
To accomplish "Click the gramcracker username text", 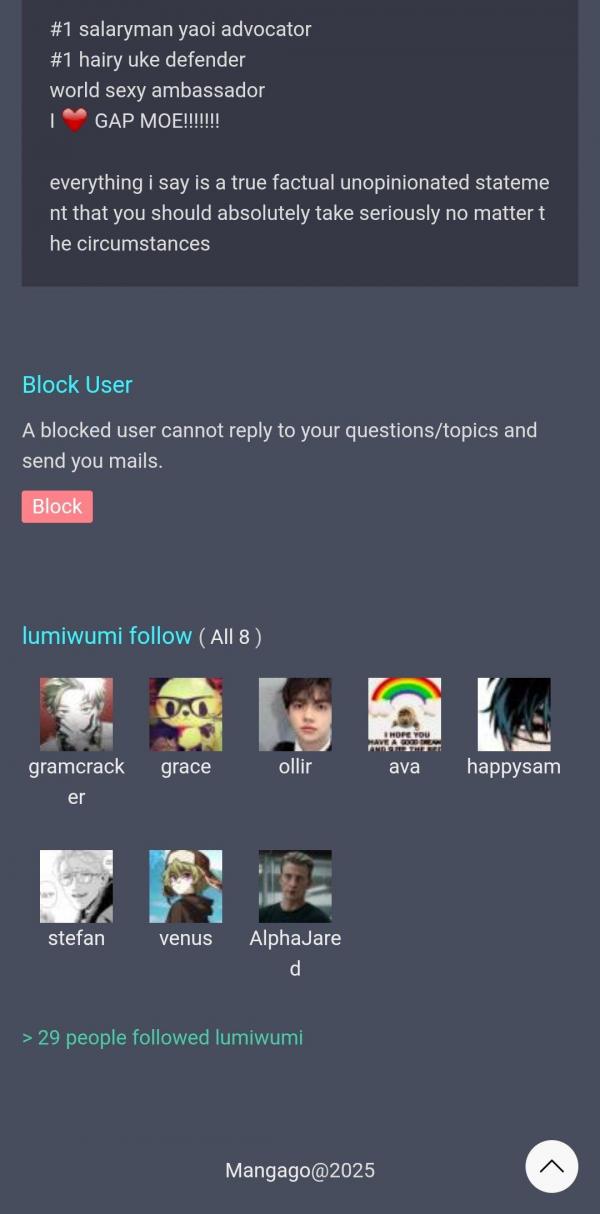I will [76, 782].
